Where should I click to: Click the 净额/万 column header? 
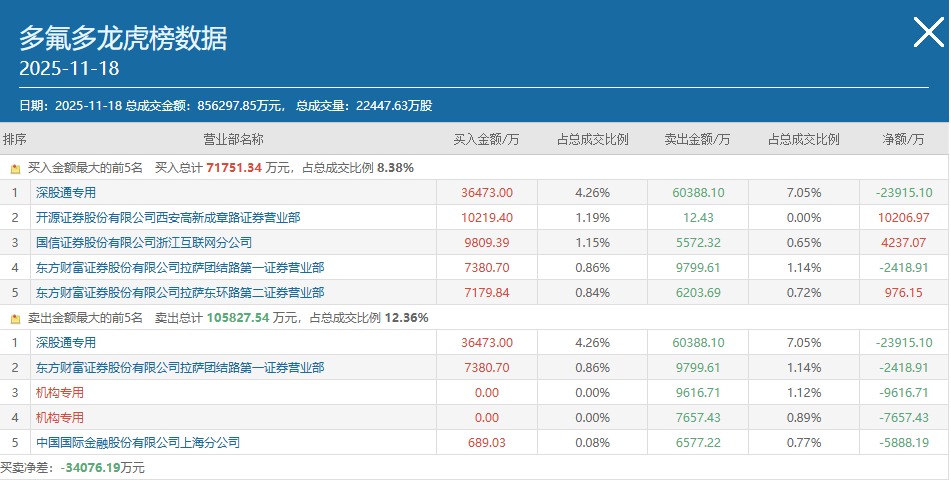tap(904, 140)
